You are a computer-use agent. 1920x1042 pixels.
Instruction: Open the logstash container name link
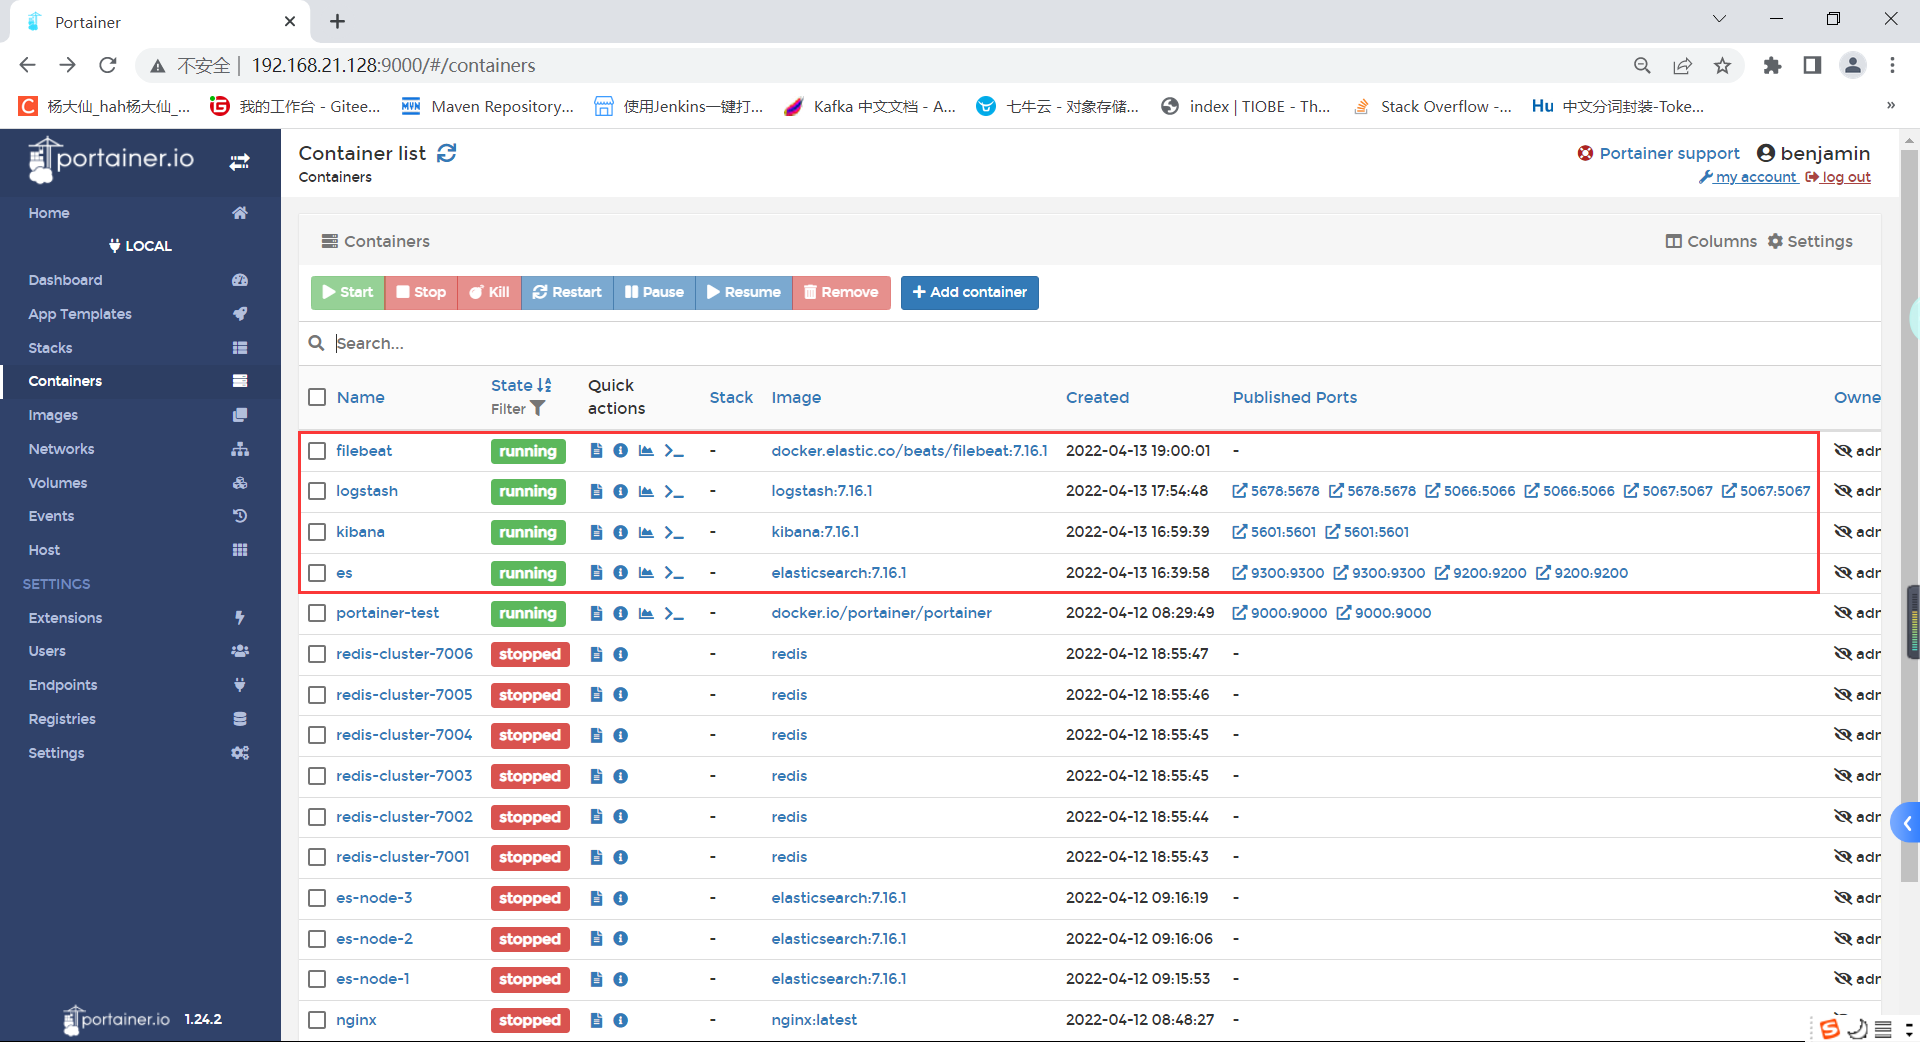click(x=367, y=491)
